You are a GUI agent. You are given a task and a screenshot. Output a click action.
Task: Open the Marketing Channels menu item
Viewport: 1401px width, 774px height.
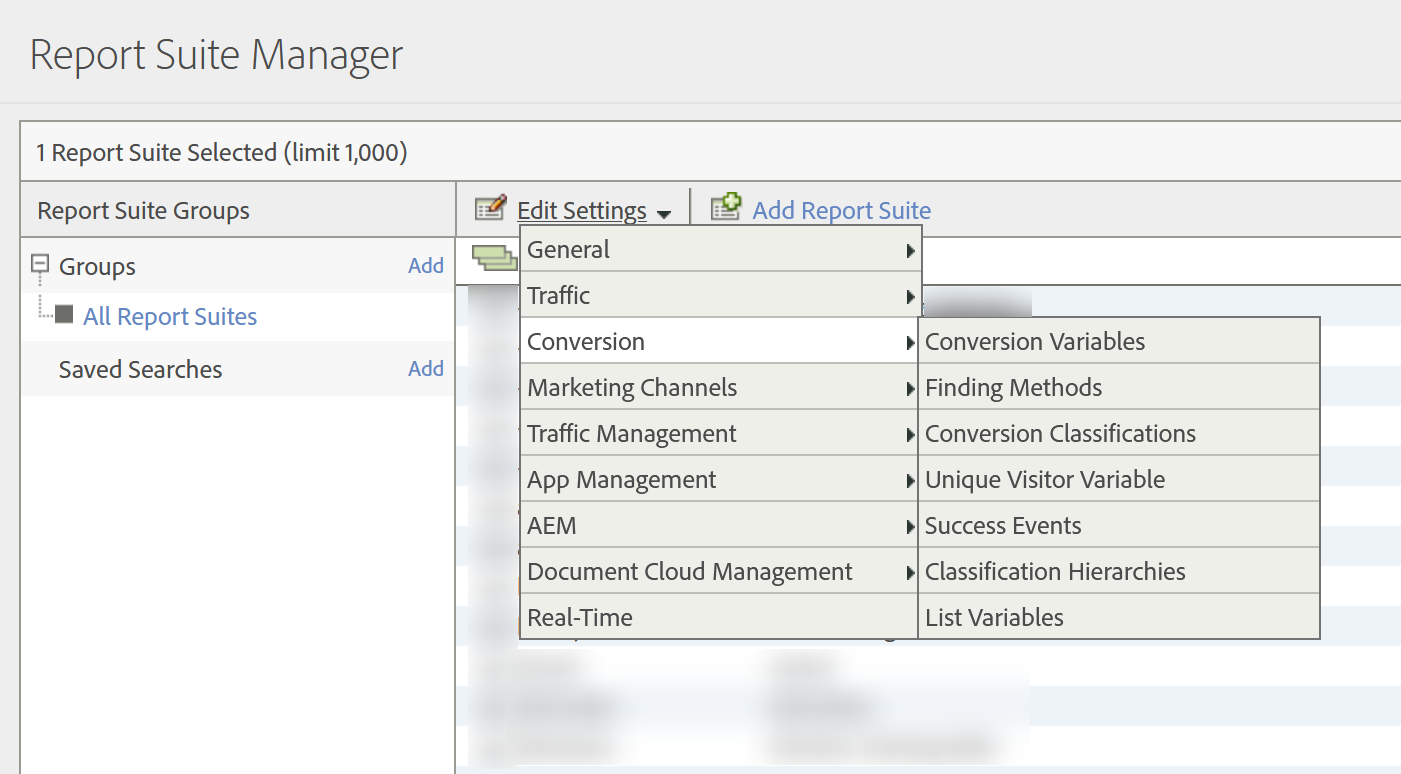[720, 387]
